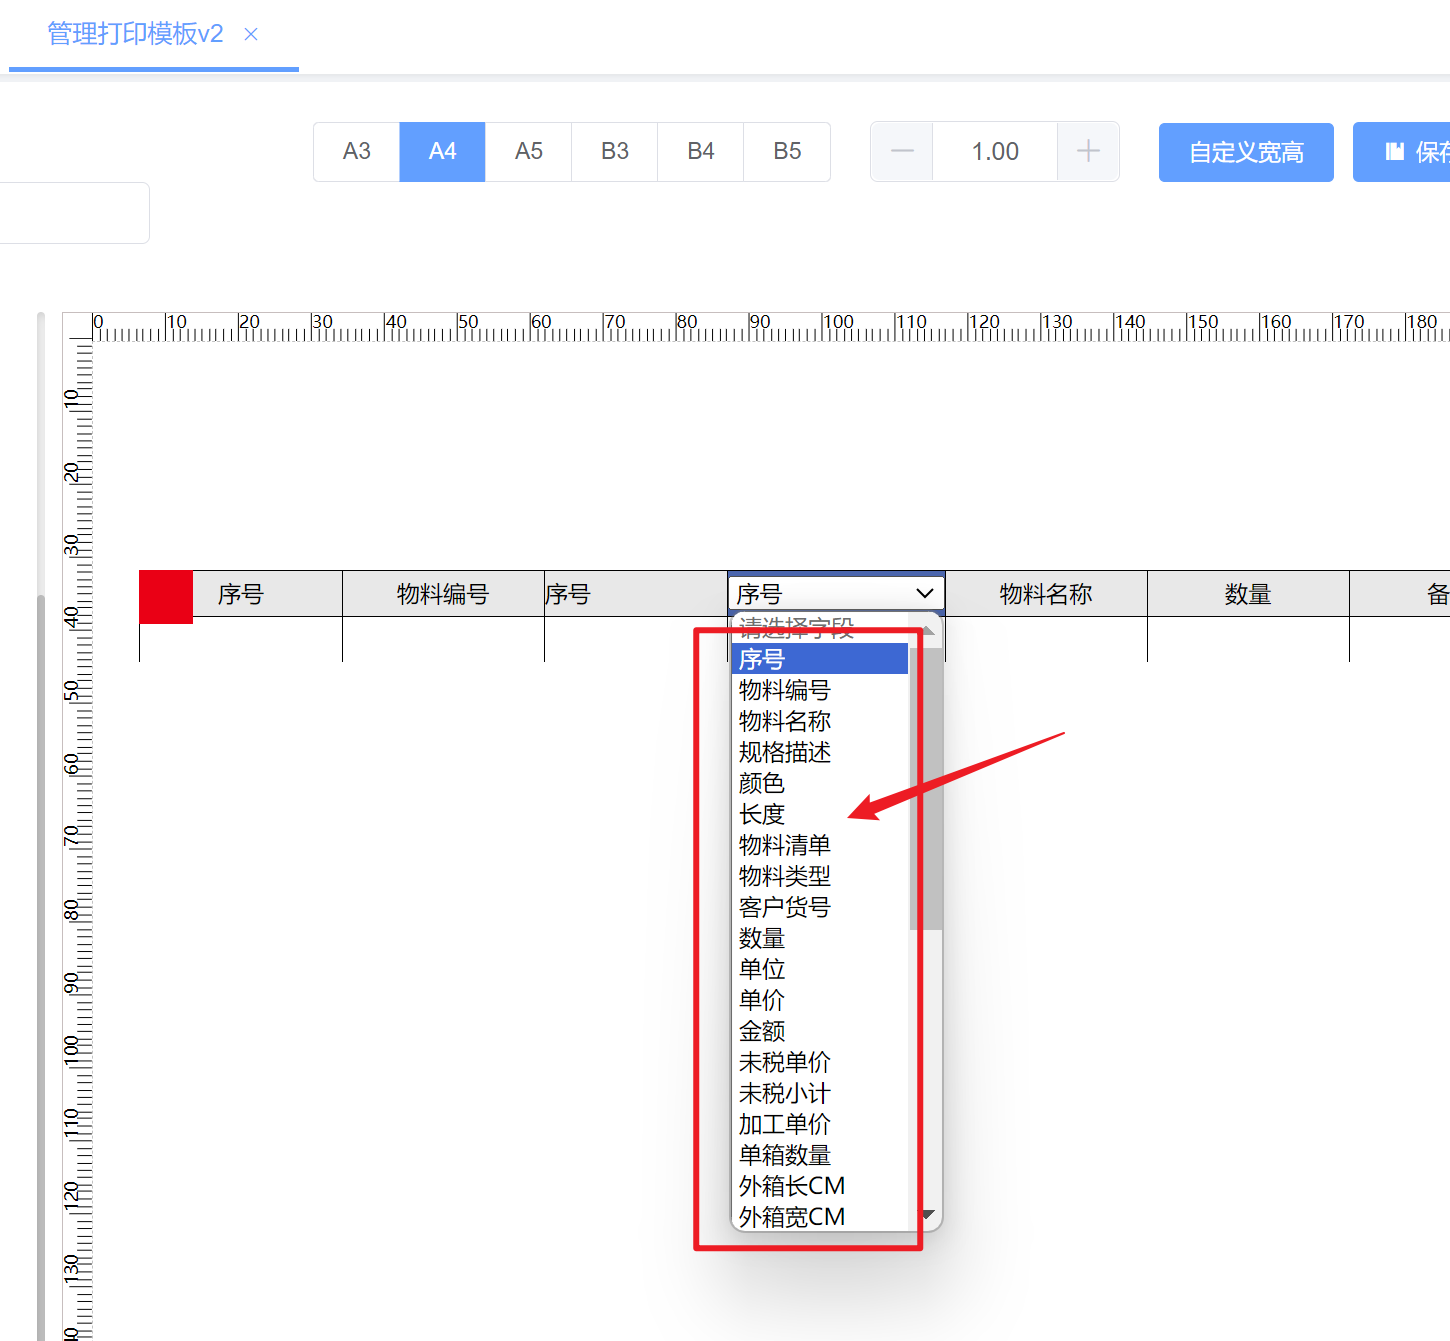Pick 颜色 option from dropdown
Image resolution: width=1450 pixels, height=1341 pixels.
[761, 783]
